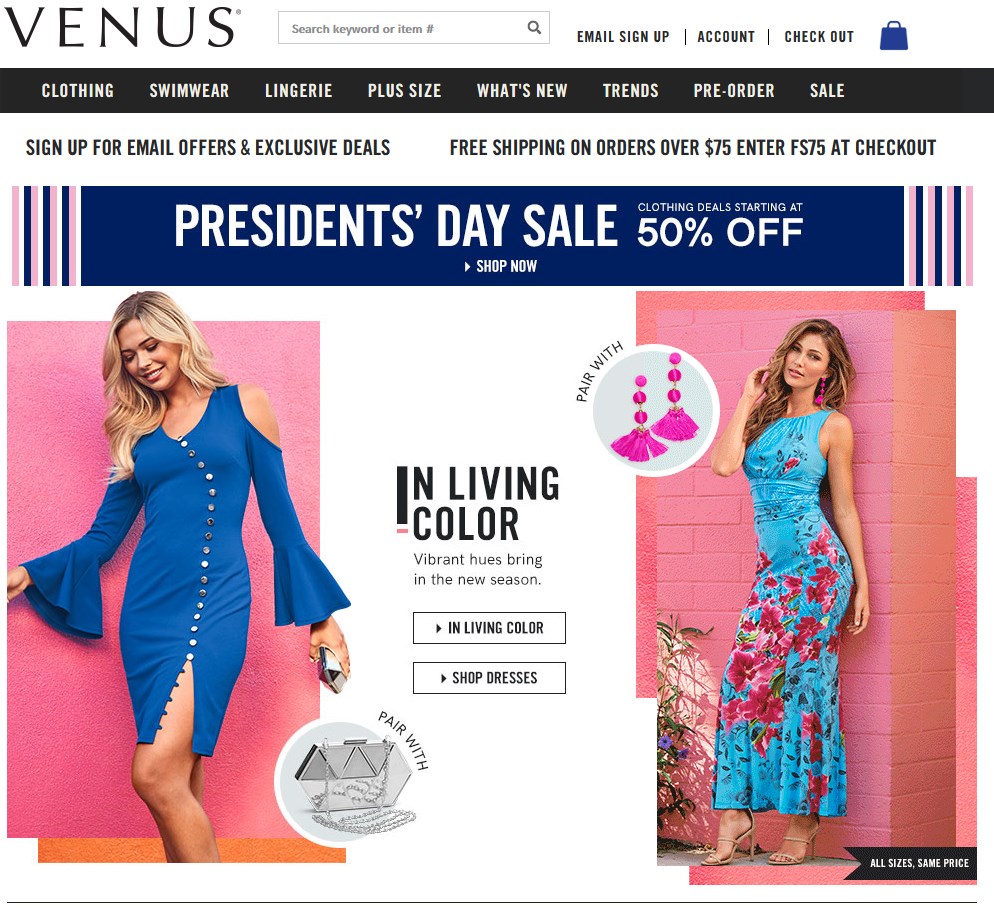Image resolution: width=994 pixels, height=916 pixels.
Task: Open the Sale menu
Action: [x=827, y=91]
